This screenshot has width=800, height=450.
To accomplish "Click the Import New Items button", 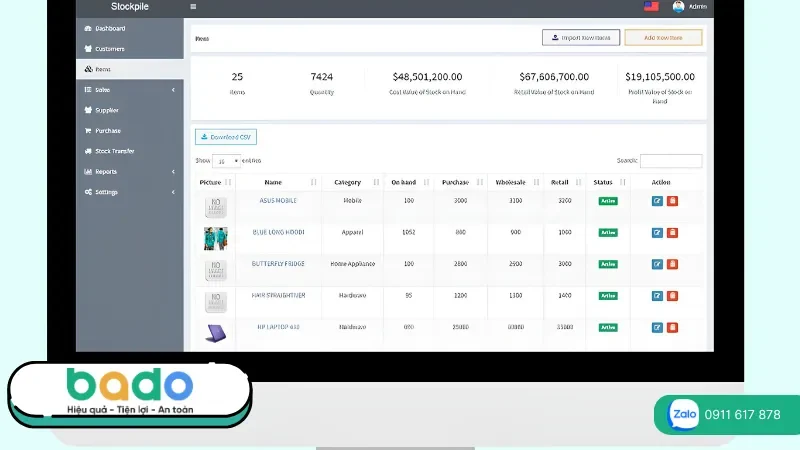I will pyautogui.click(x=581, y=37).
